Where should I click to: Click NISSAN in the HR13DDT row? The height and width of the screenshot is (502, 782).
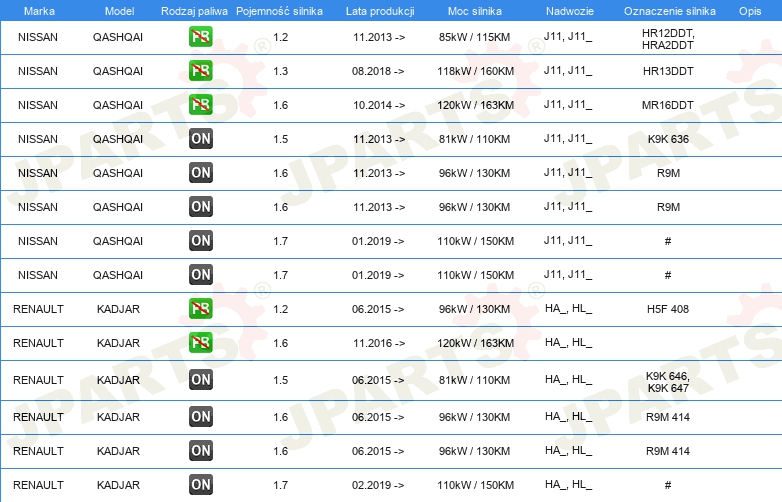click(x=38, y=71)
